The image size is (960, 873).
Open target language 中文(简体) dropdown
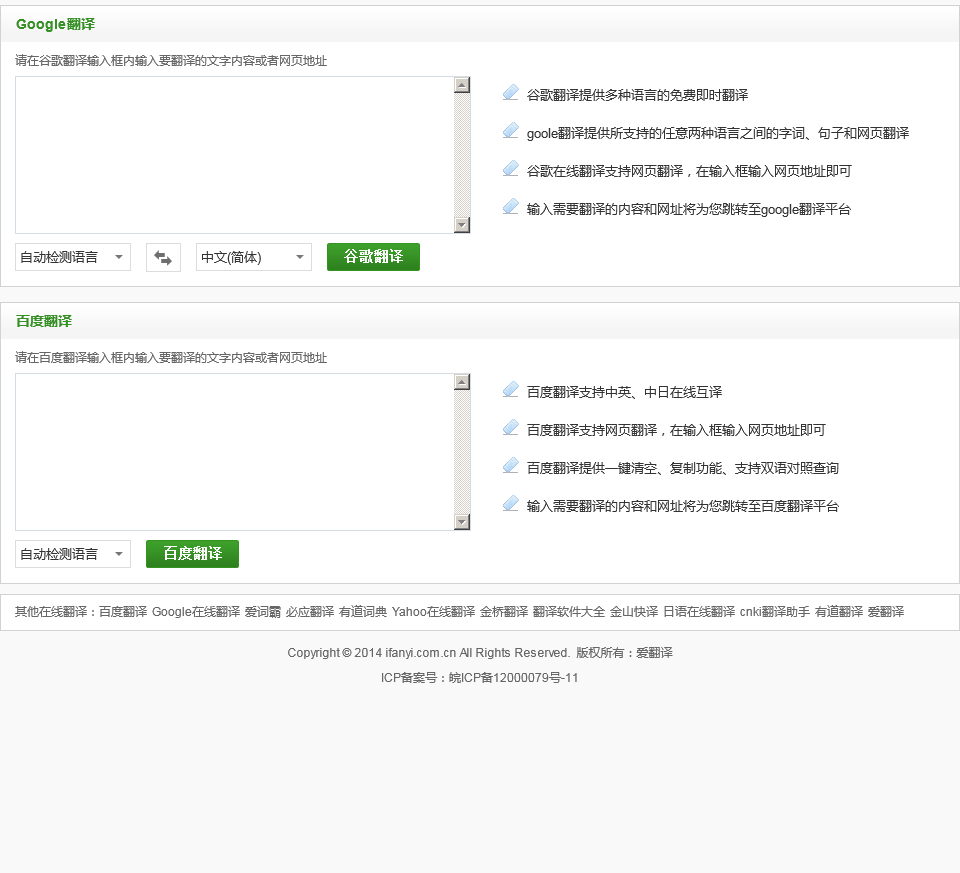pos(253,257)
